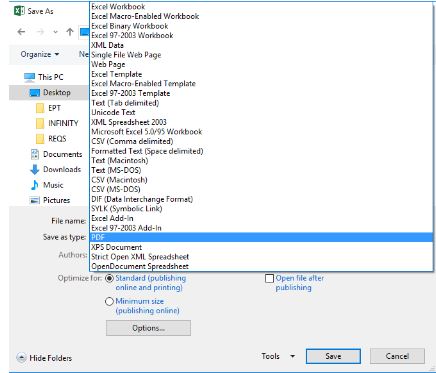Click the Excel icon in the title bar
The width and height of the screenshot is (436, 373).
pos(19,11)
